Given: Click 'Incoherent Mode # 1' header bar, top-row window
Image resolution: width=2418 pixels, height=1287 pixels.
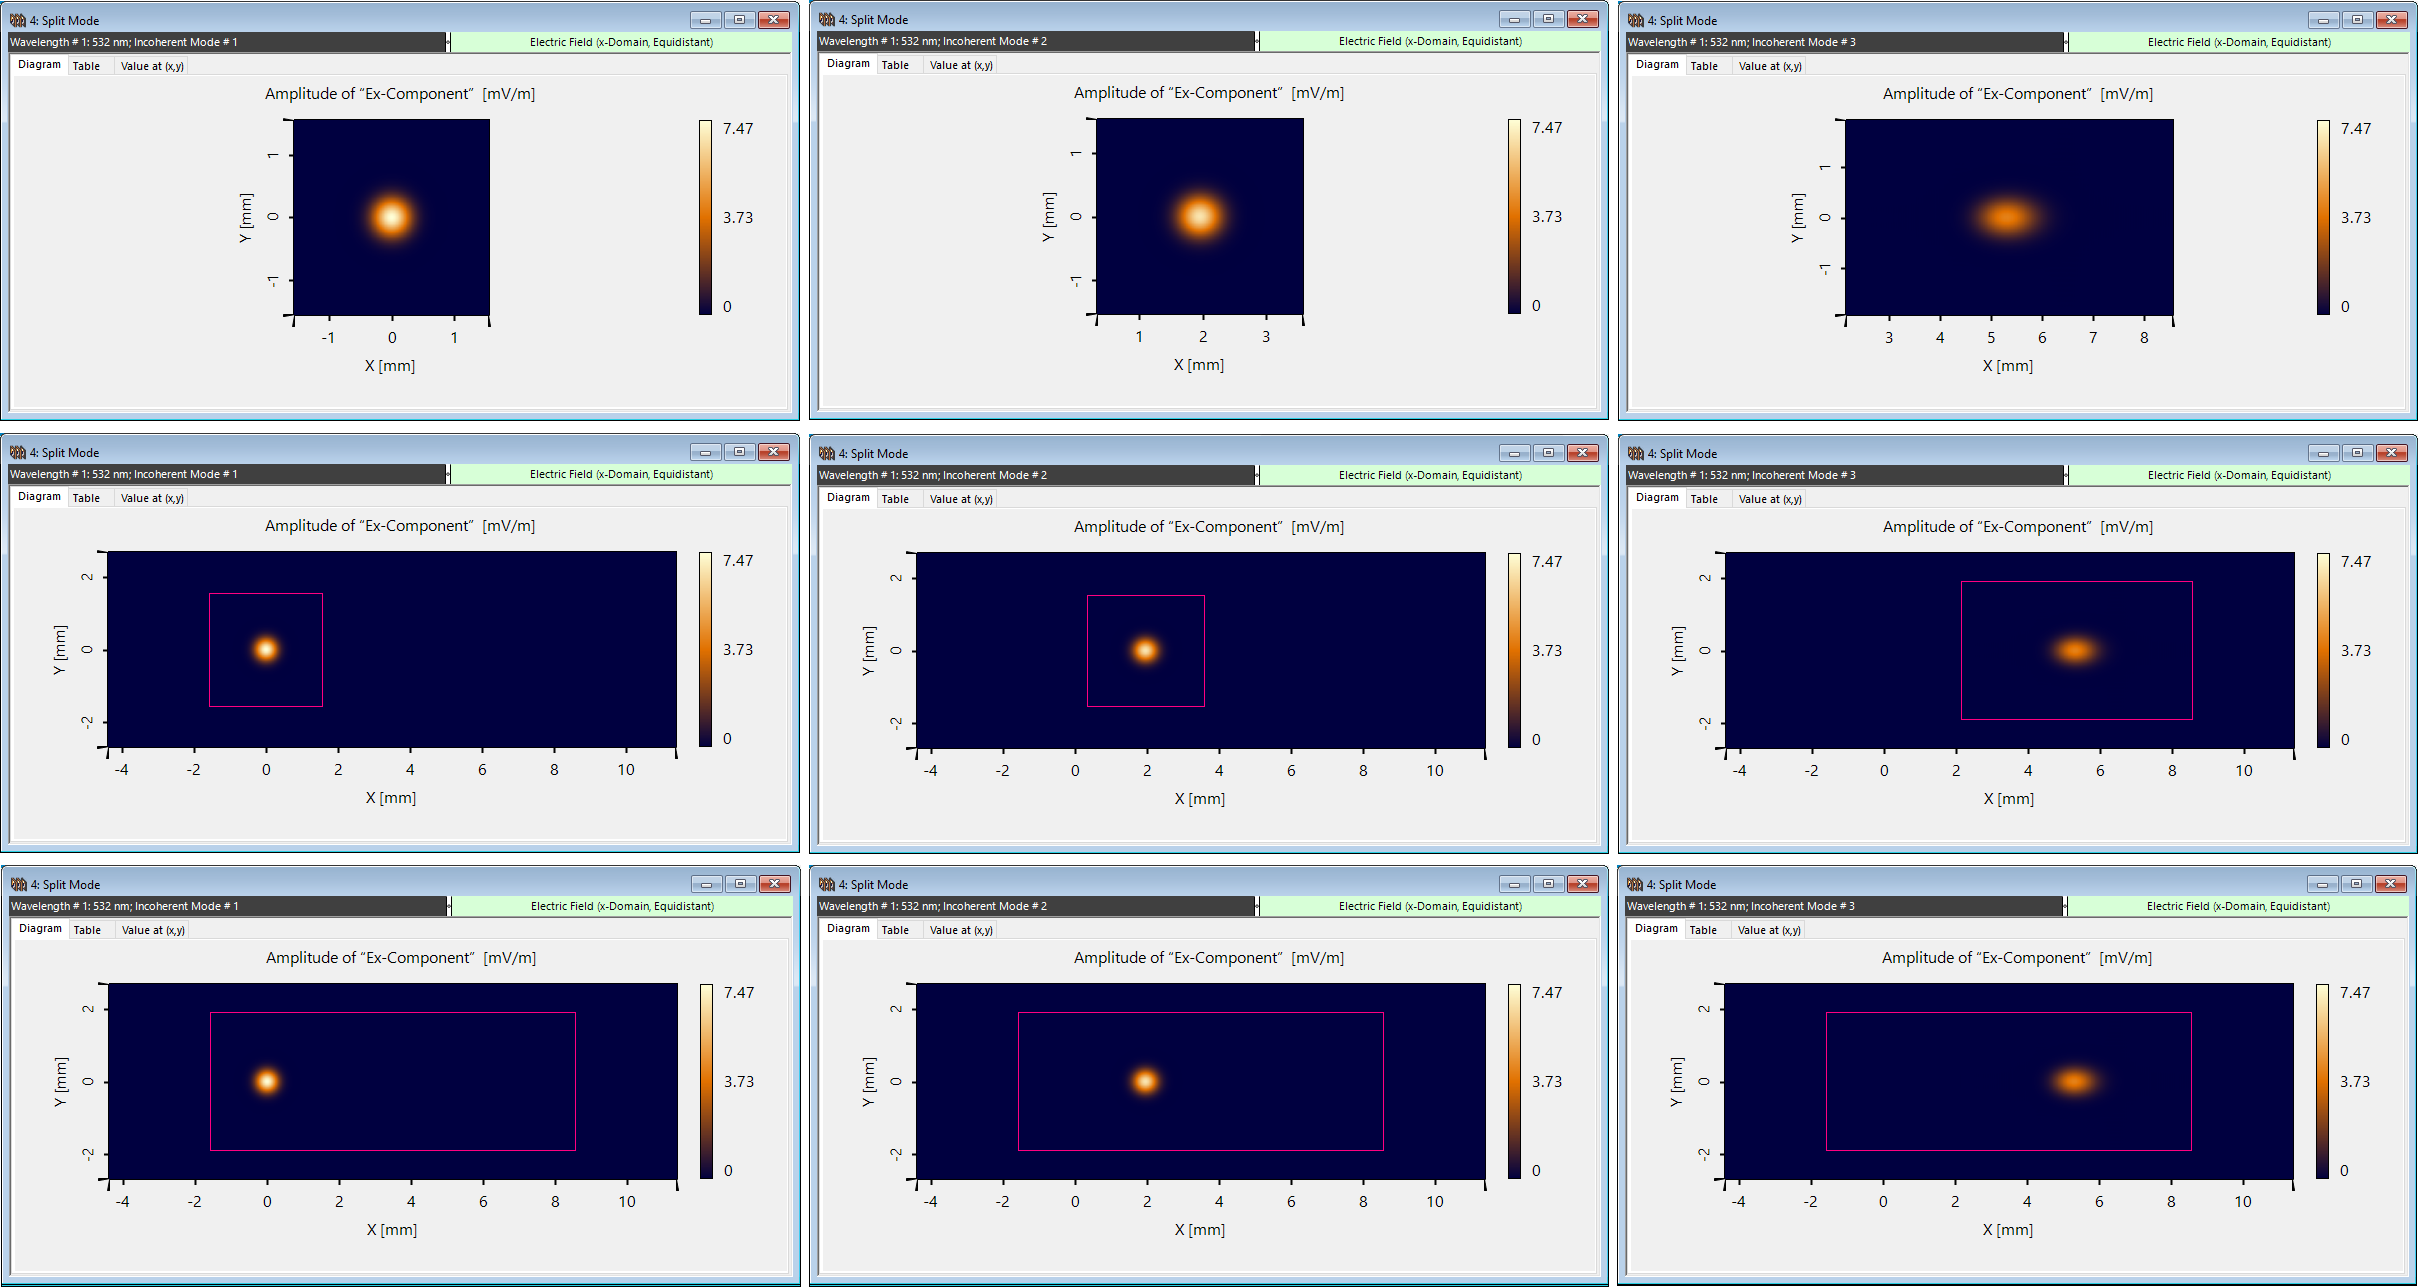Looking at the screenshot, I should tap(227, 42).
